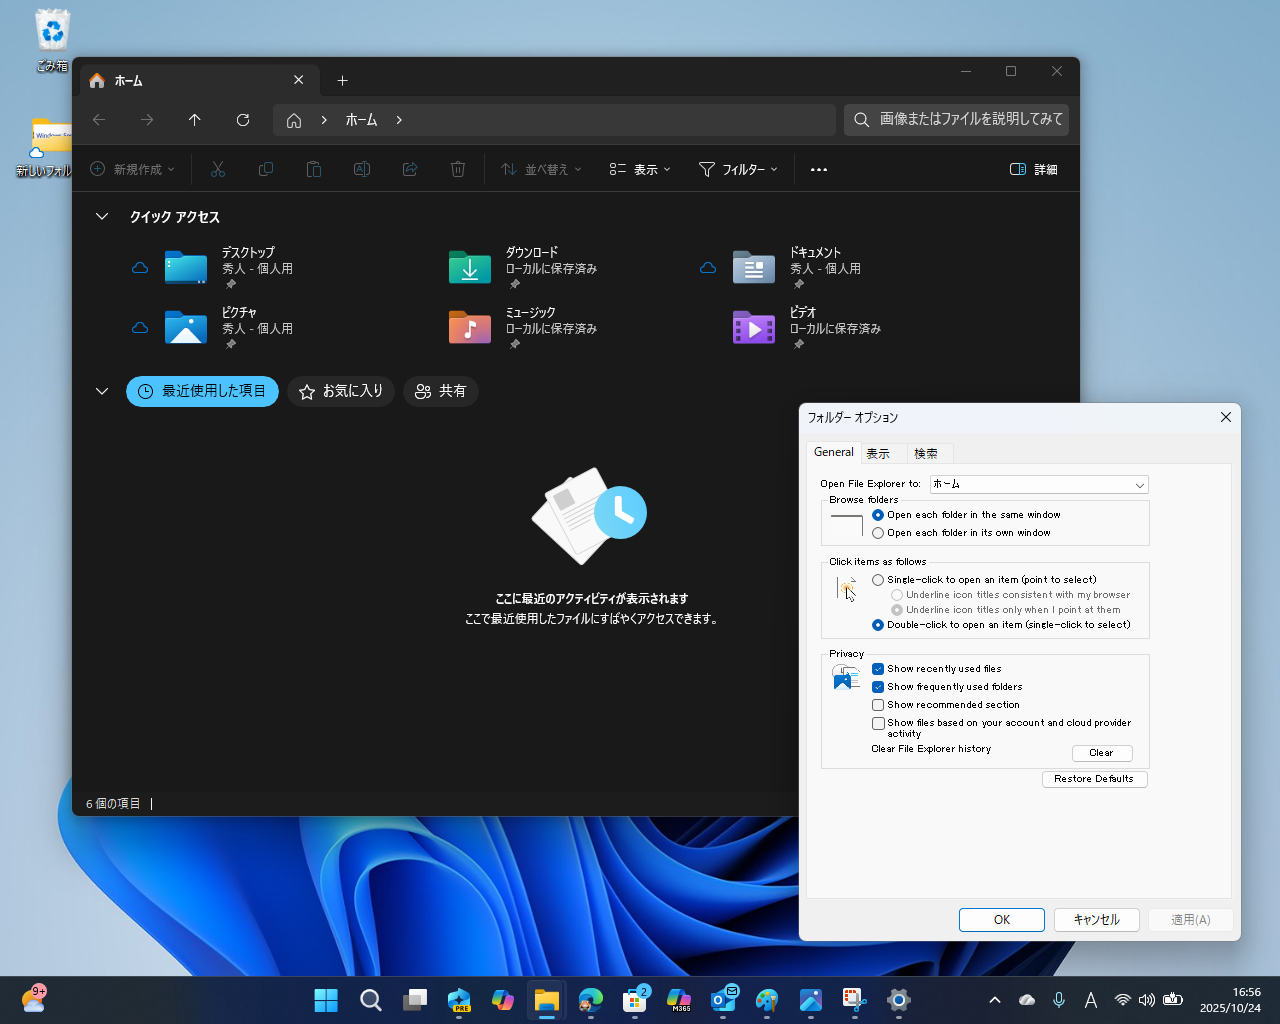Select the ドキュメント folder icon
The height and width of the screenshot is (1024, 1280).
754,268
